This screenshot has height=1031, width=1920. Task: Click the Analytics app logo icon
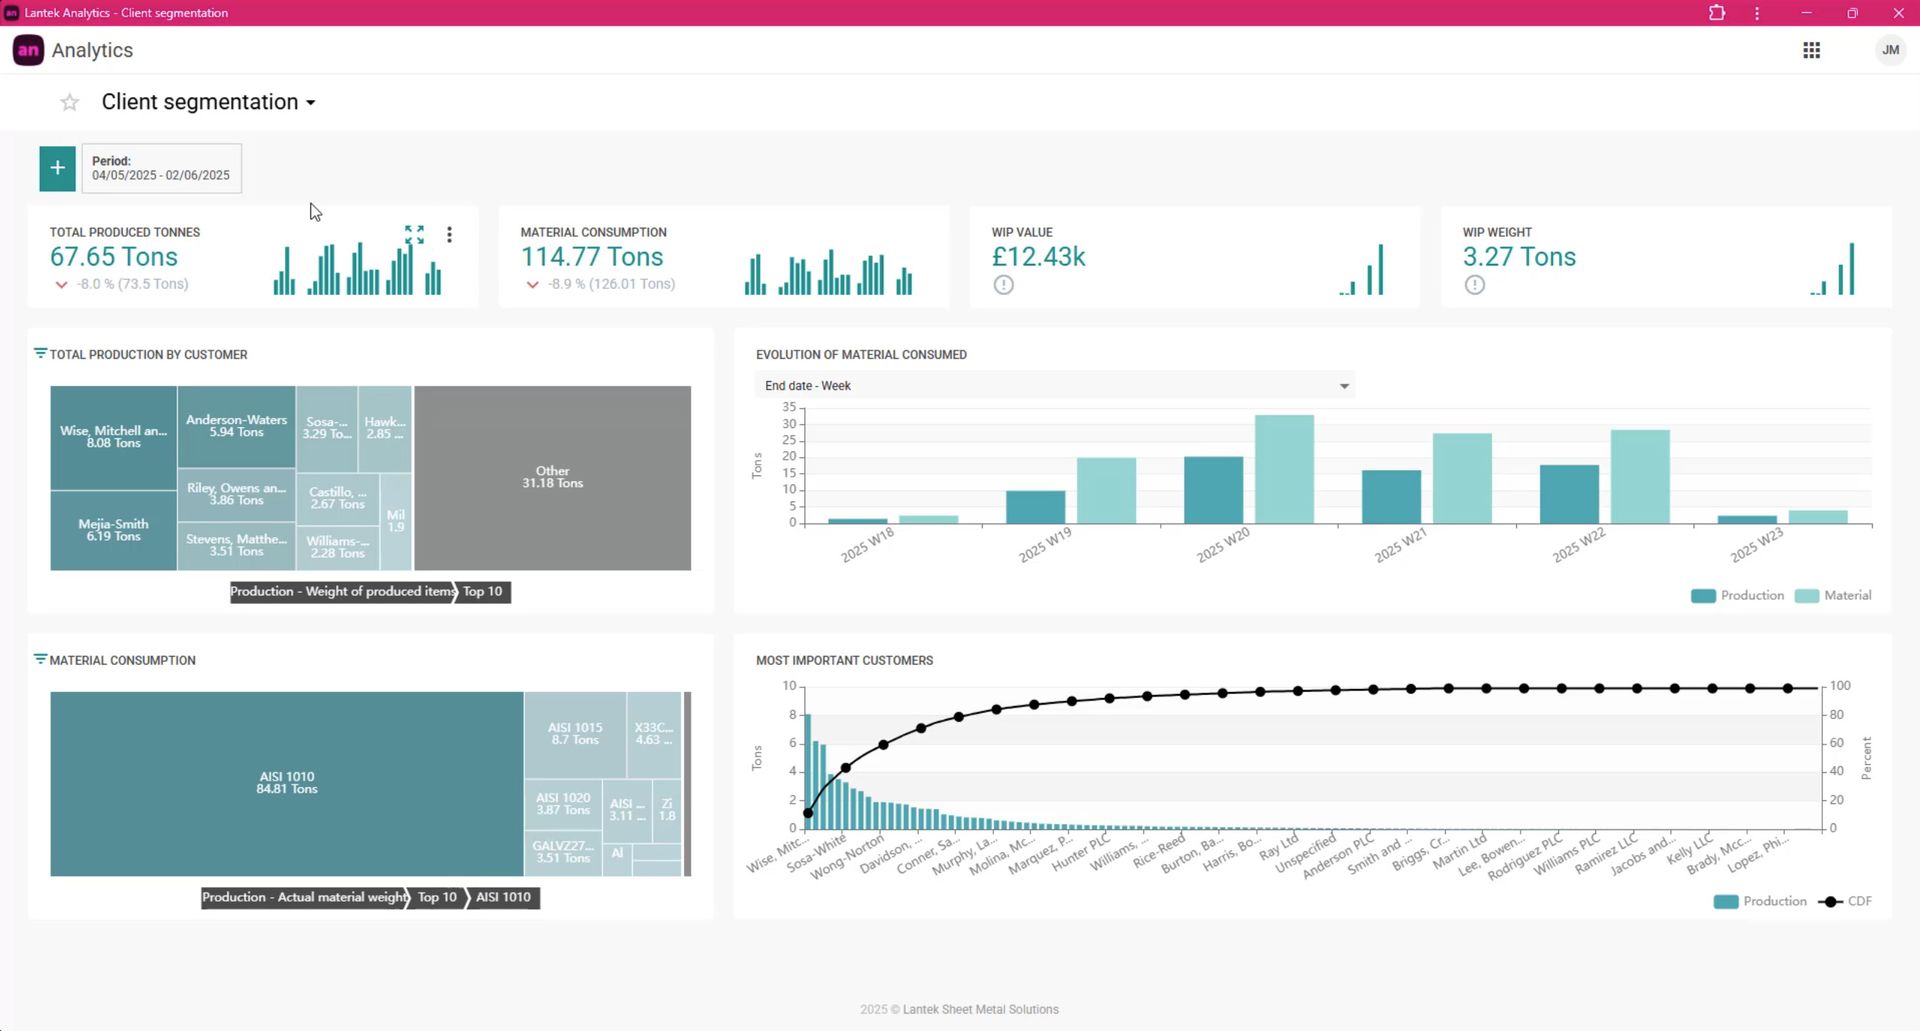pyautogui.click(x=28, y=50)
